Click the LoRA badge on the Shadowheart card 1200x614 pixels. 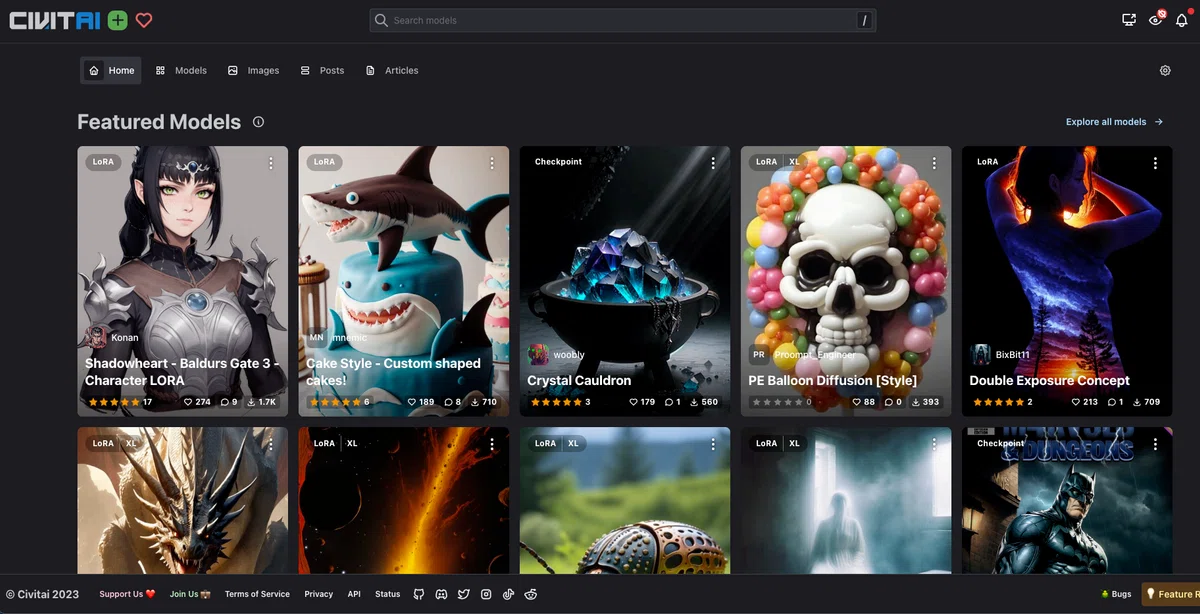(103, 161)
